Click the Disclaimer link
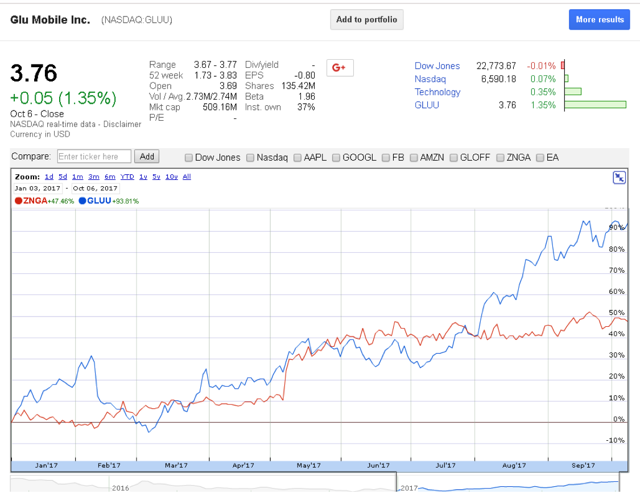 122,124
